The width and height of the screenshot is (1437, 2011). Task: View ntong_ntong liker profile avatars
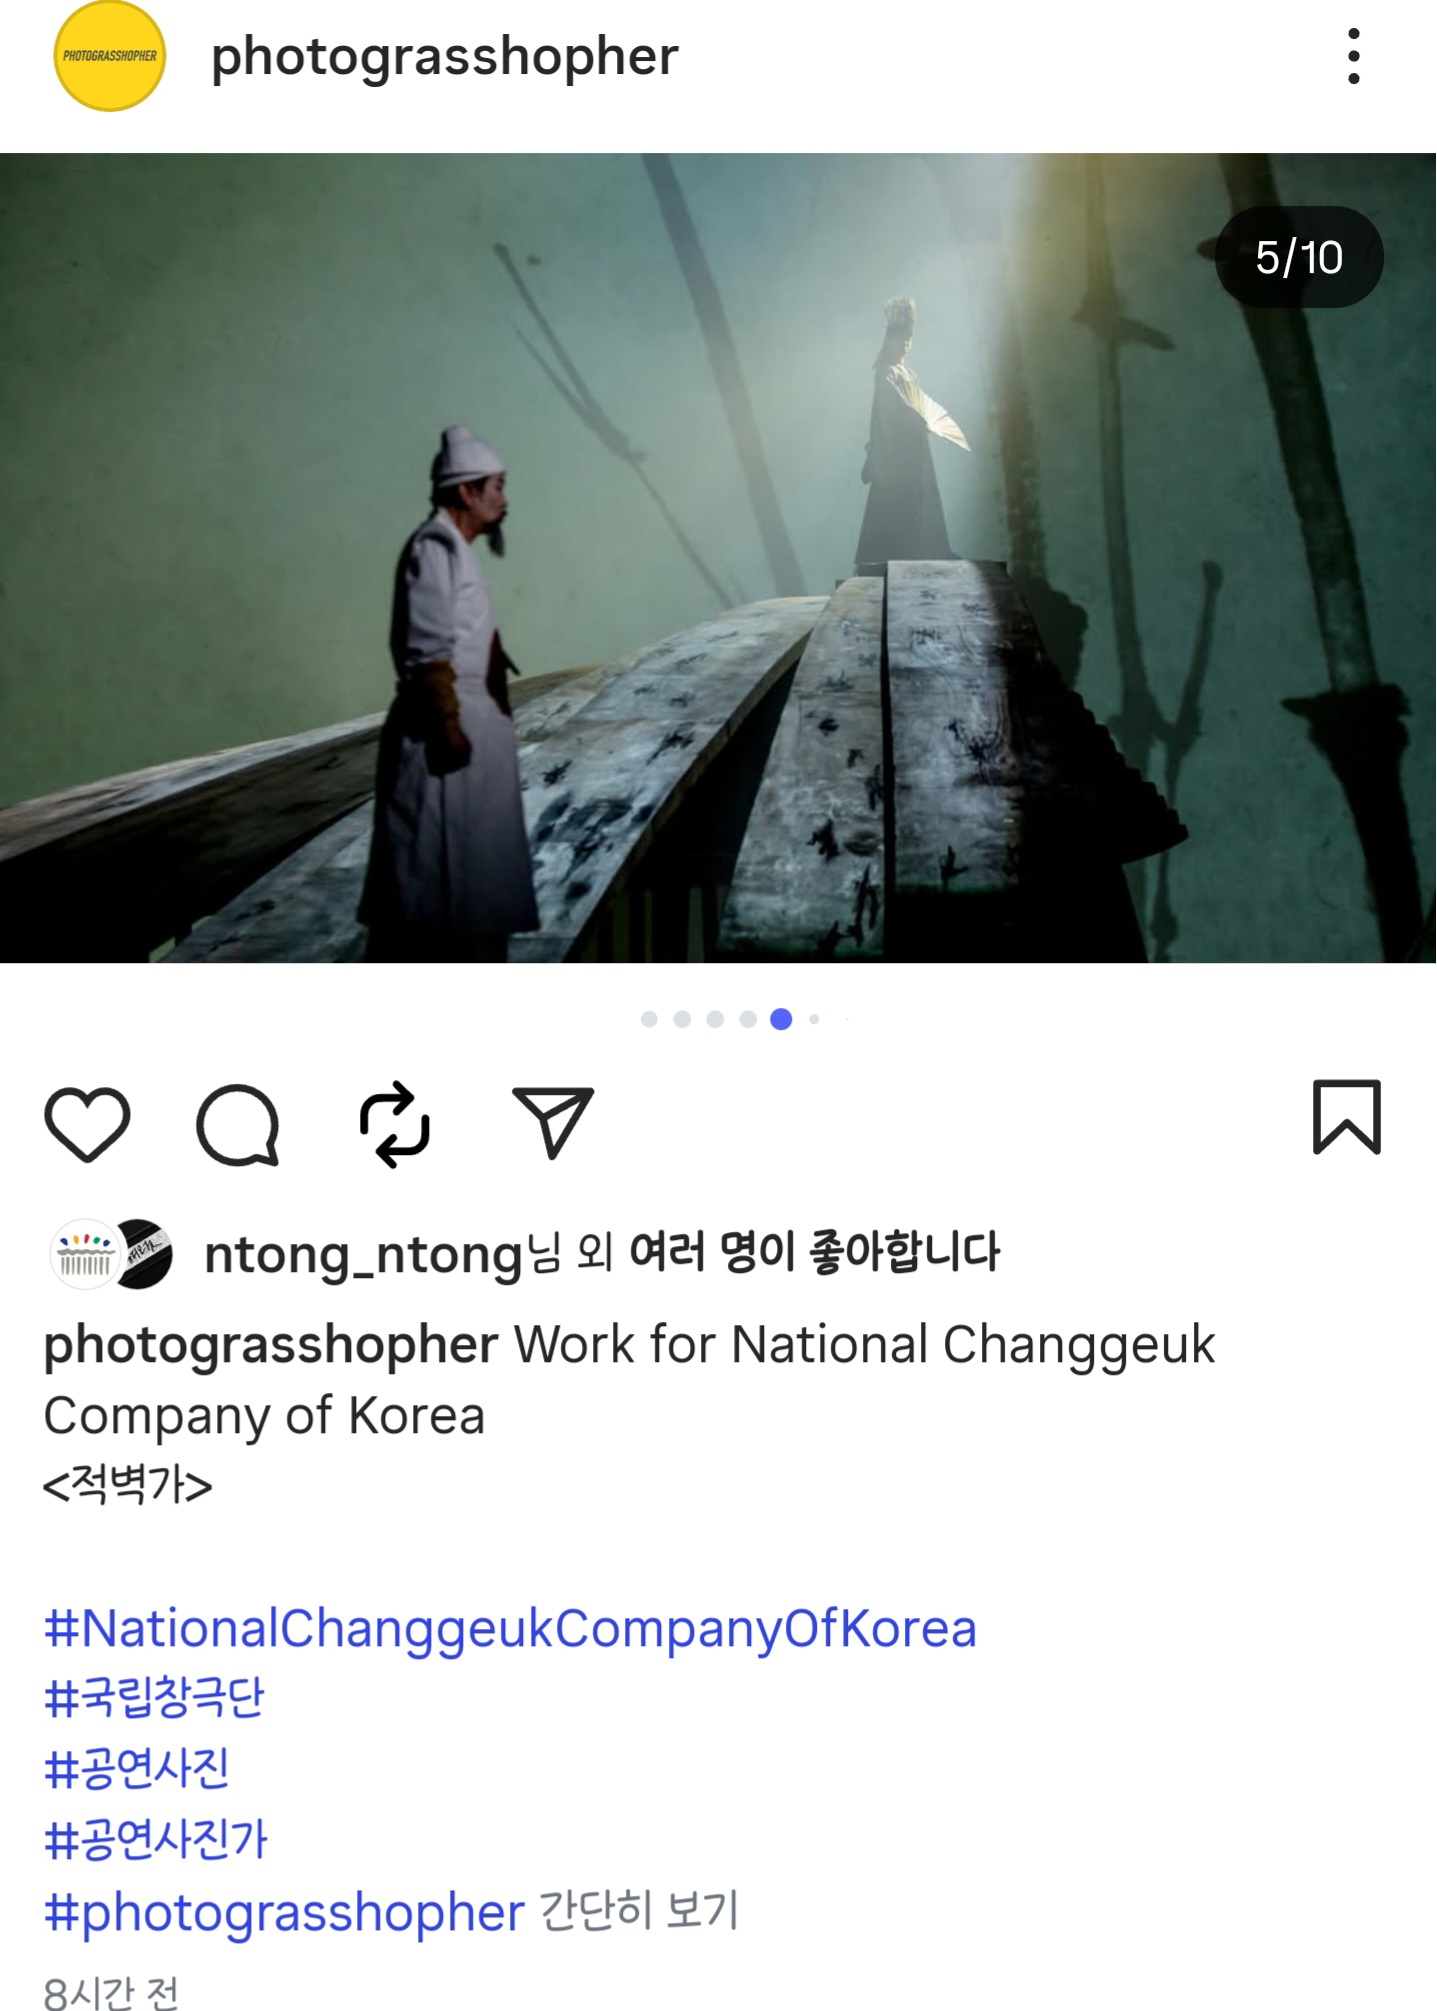pos(111,1254)
